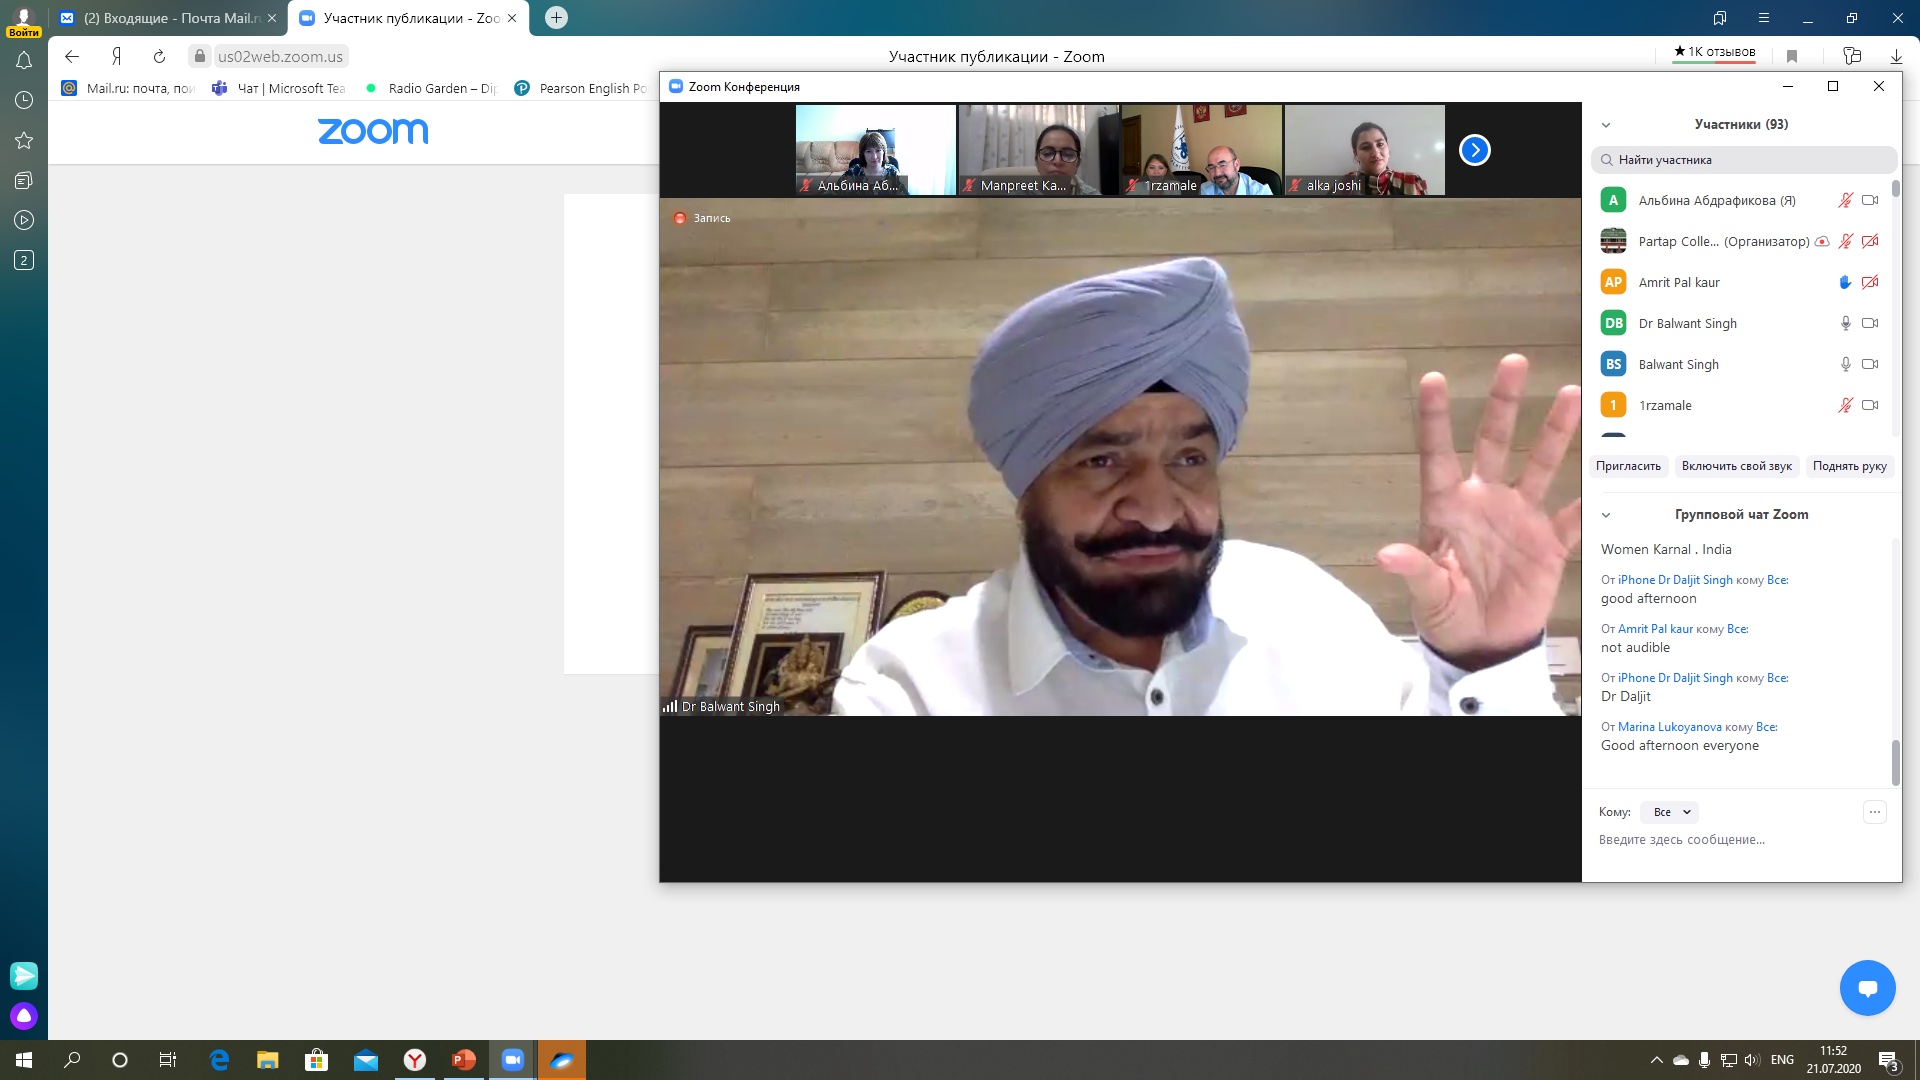Click Поднять руку button
Screen dimensions: 1920x1080
(x=1849, y=466)
